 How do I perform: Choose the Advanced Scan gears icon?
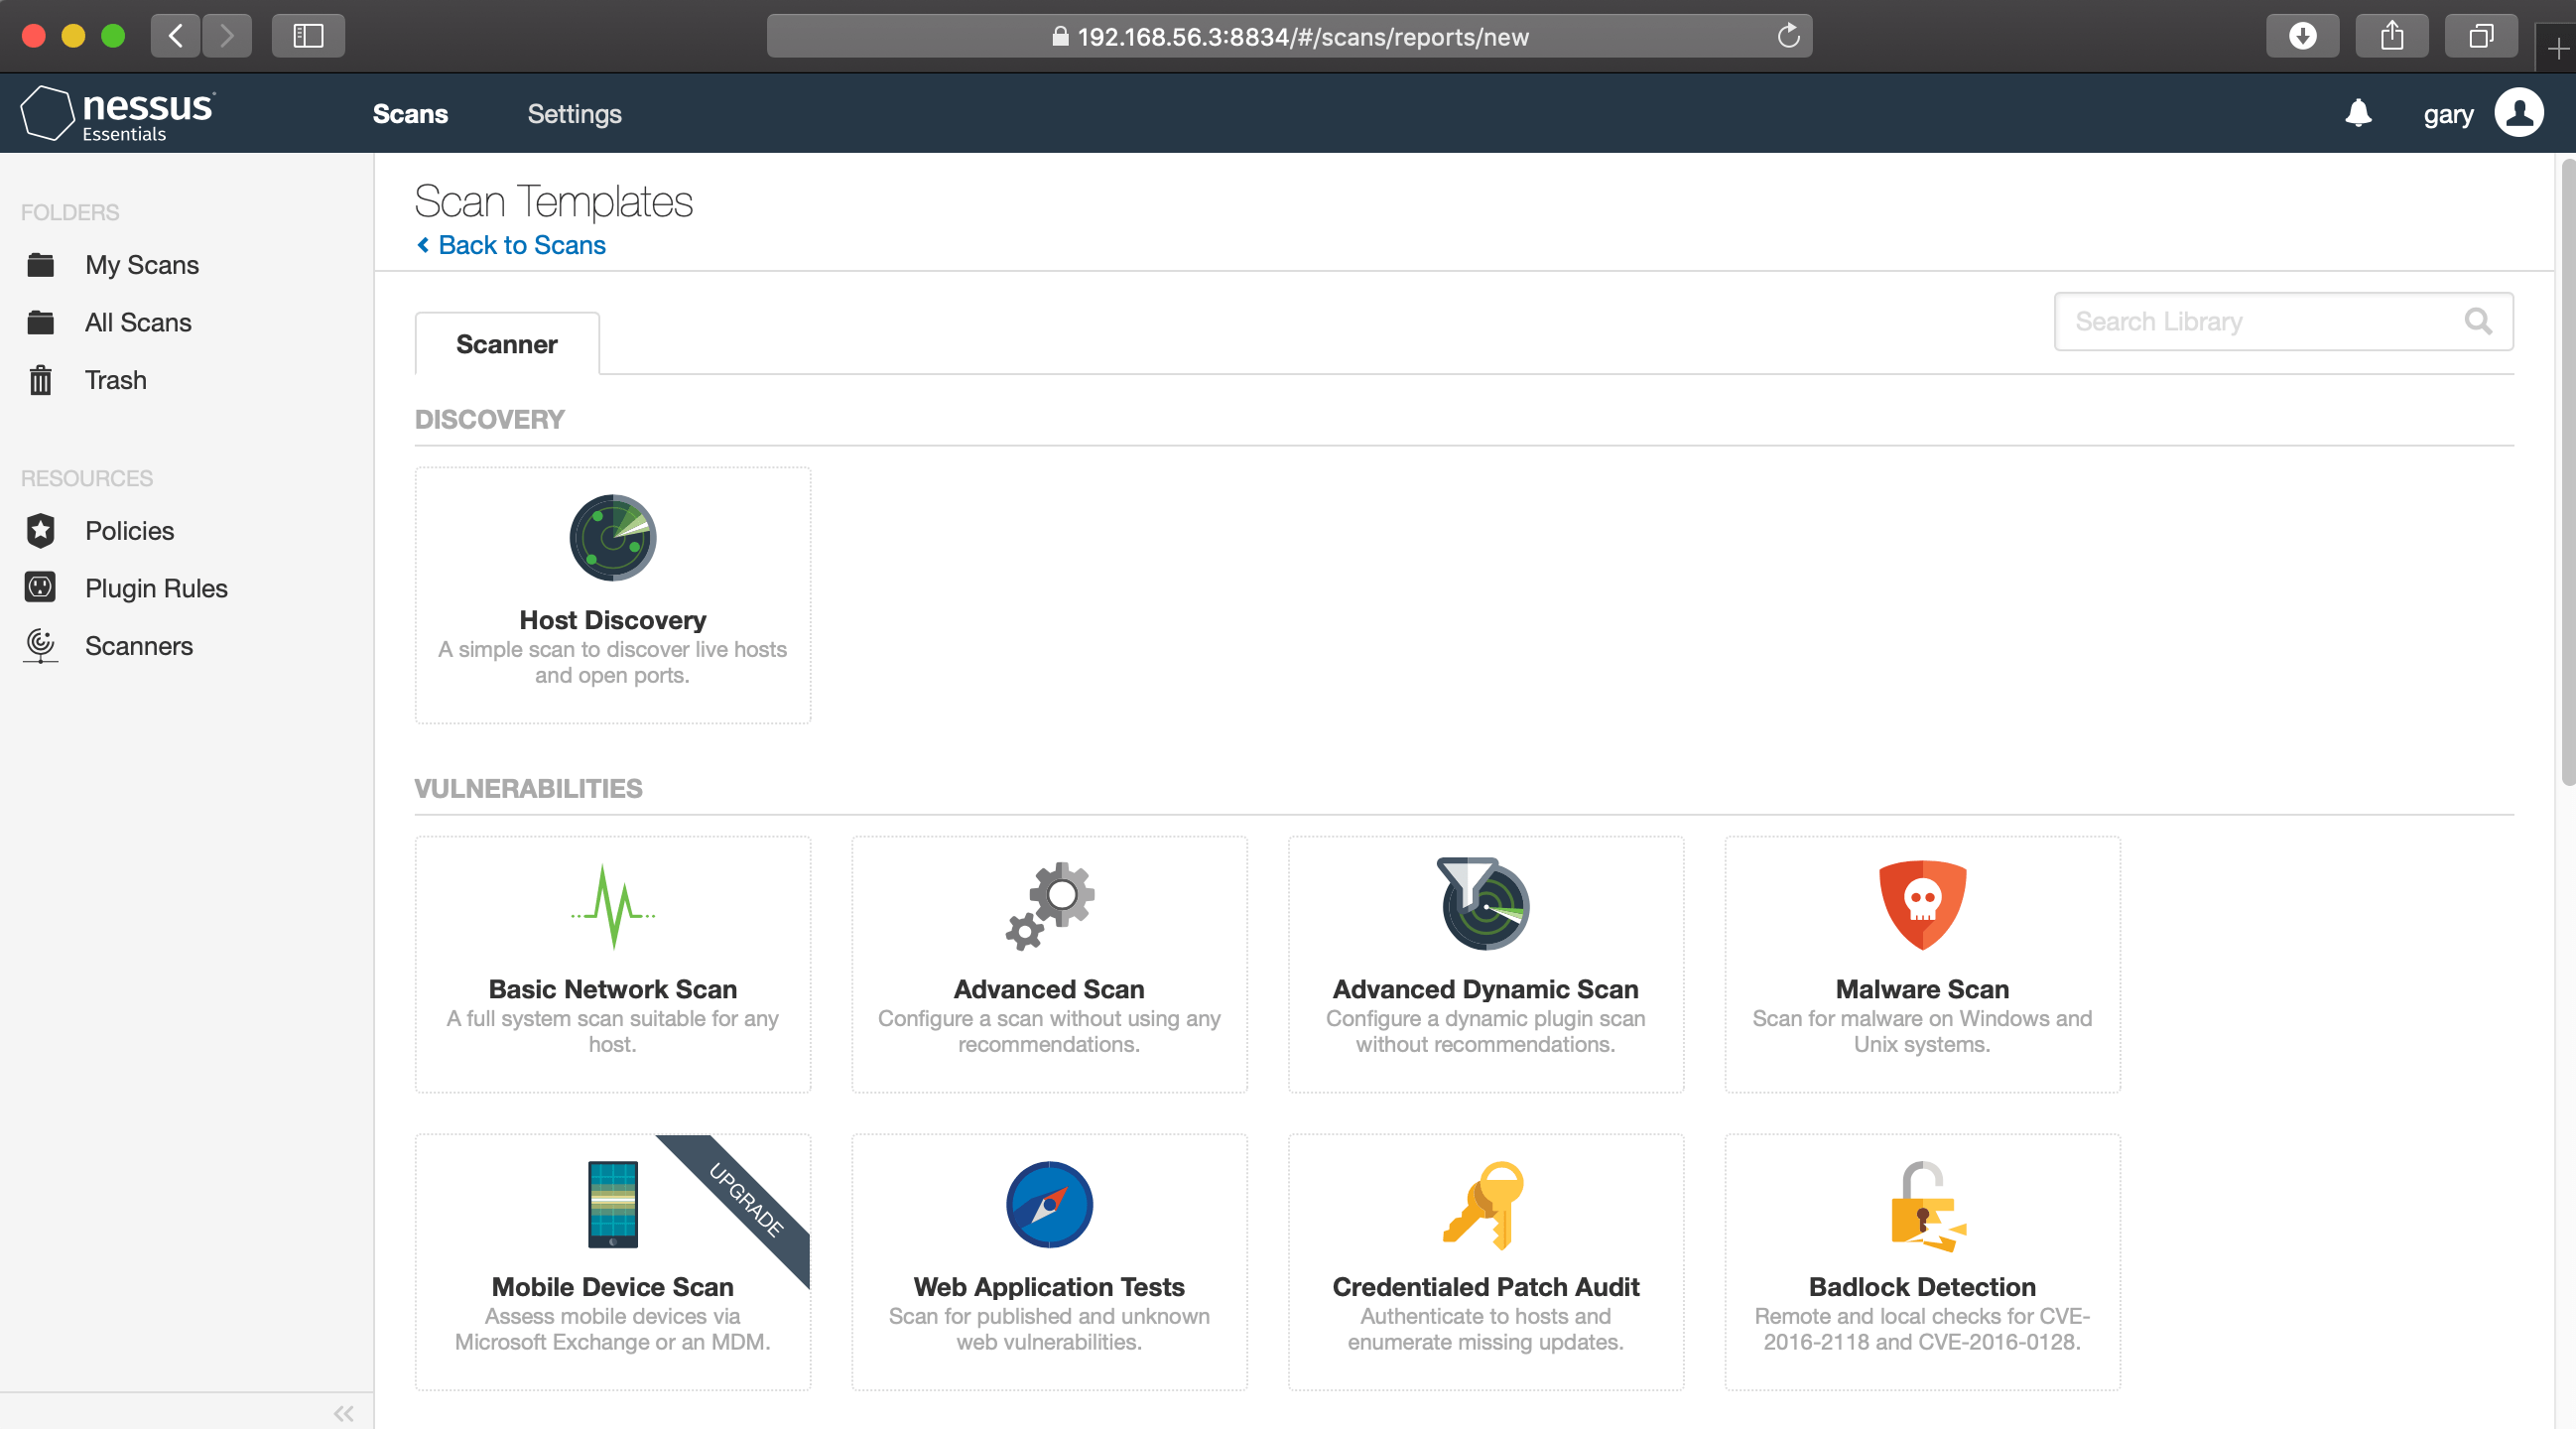coord(1049,906)
